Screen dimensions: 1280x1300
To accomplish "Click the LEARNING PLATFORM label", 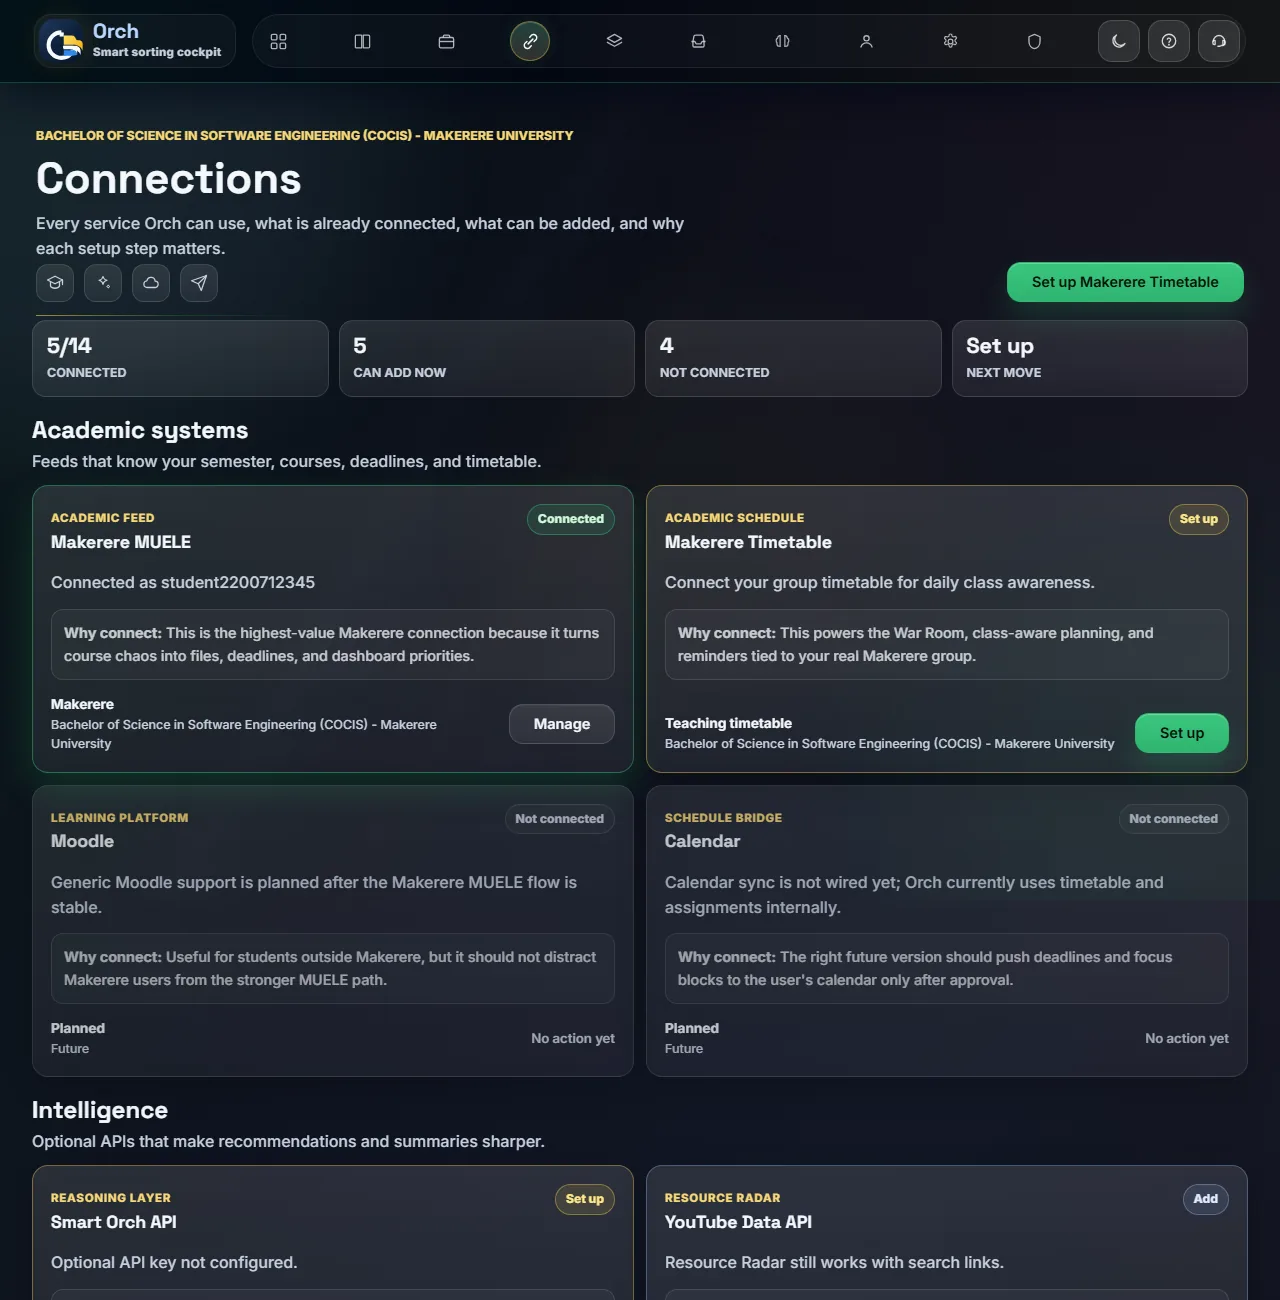I will pos(119,818).
